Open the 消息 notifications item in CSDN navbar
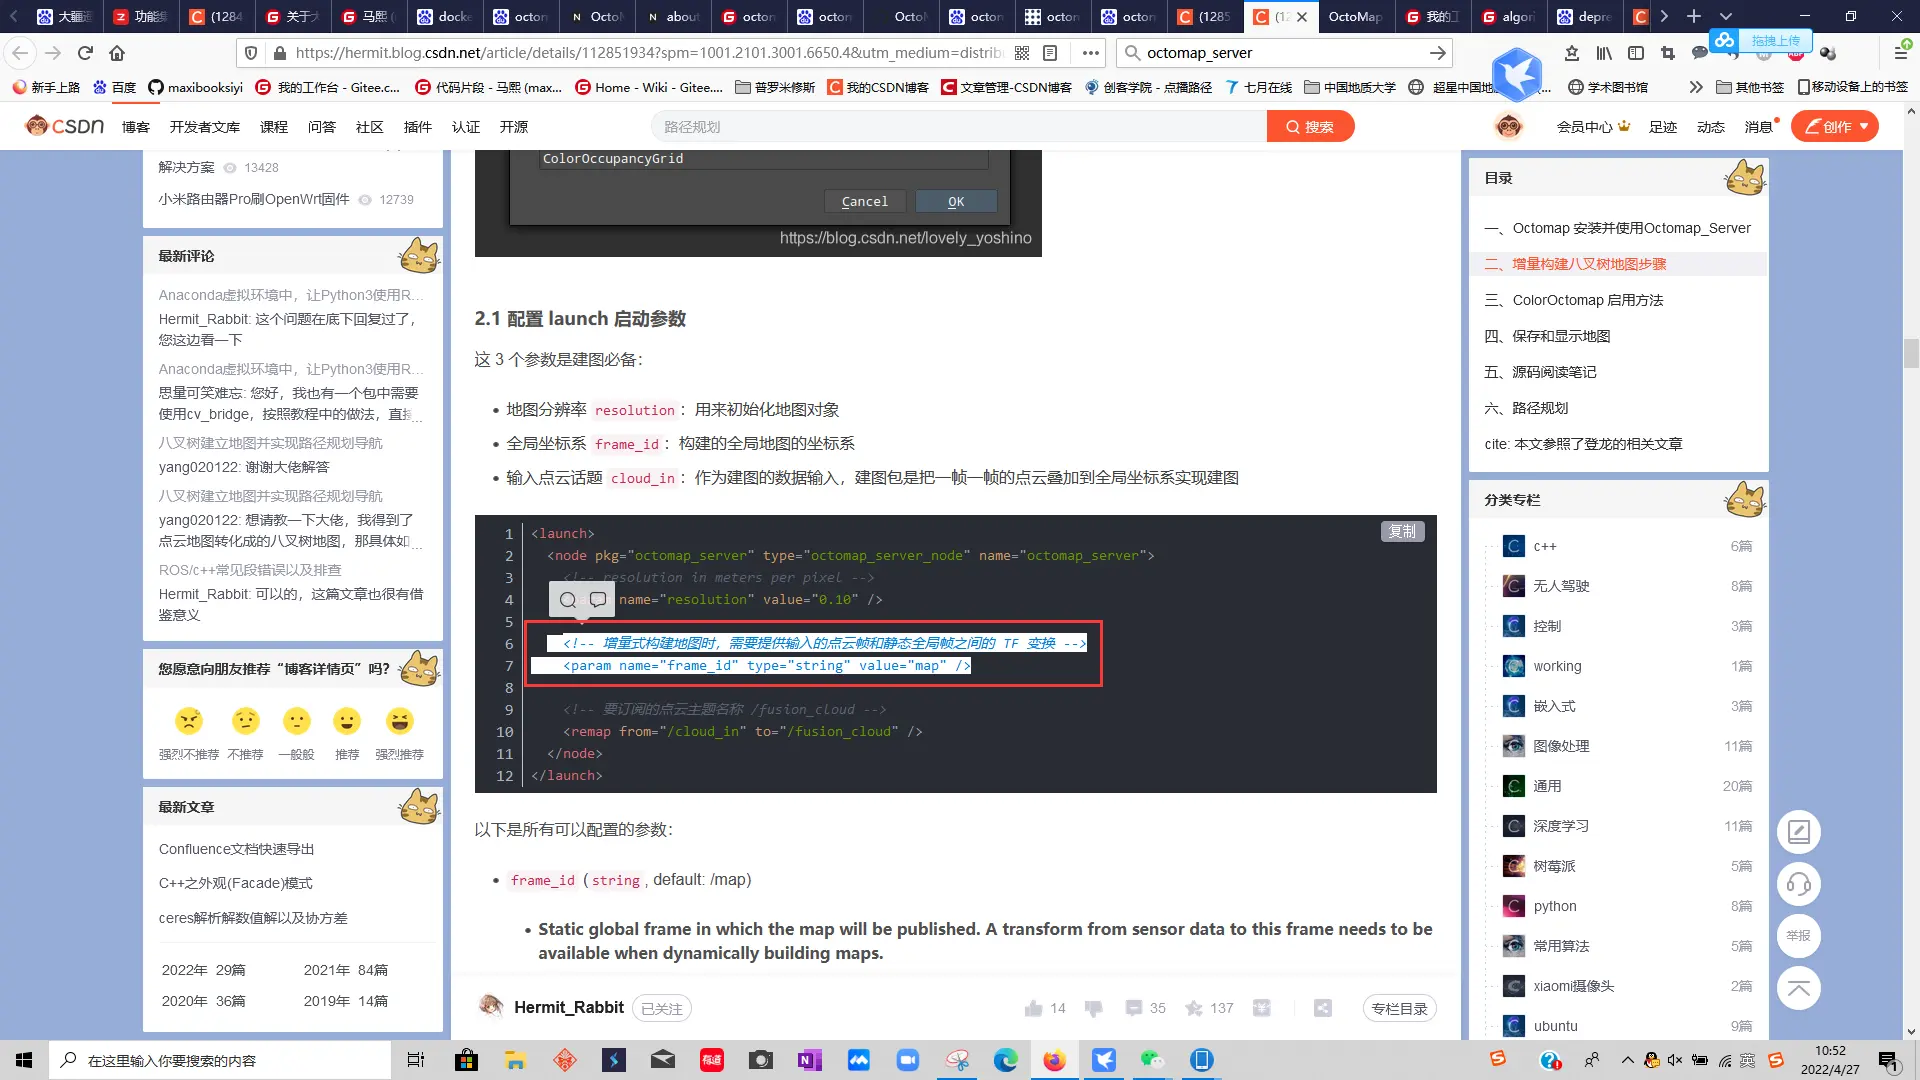The height and width of the screenshot is (1080, 1920). pyautogui.click(x=1758, y=126)
